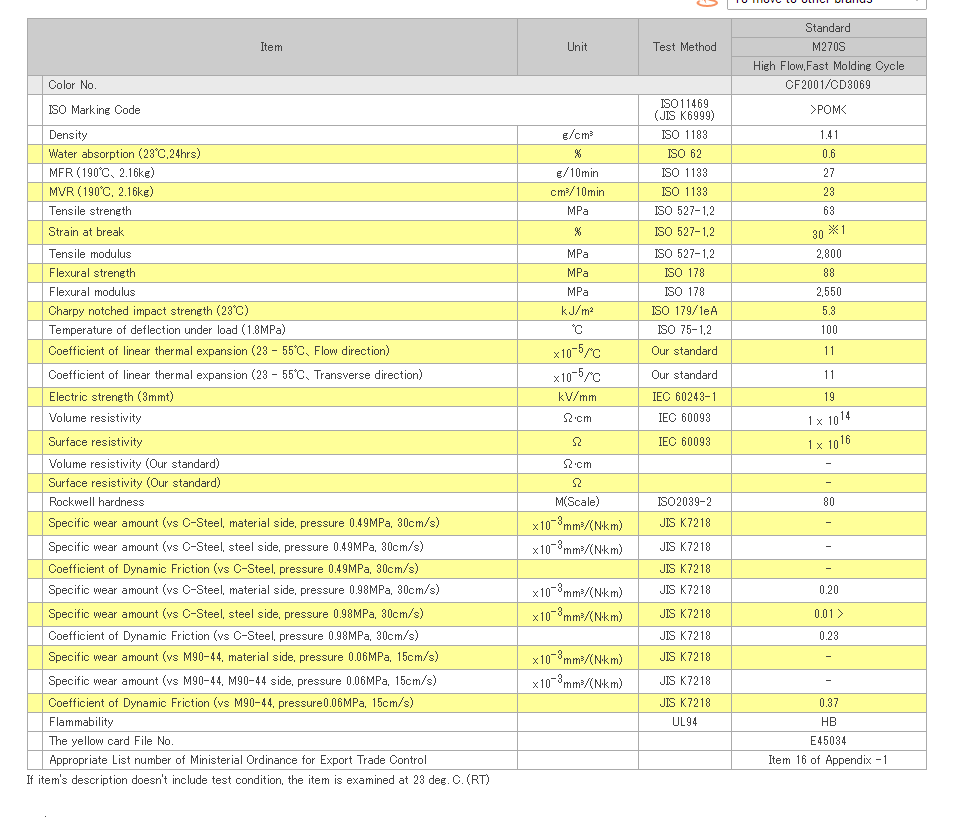The height and width of the screenshot is (817, 969).
Task: Click the "ISO11469 (JIS K6999)" test method cell
Action: (x=685, y=110)
